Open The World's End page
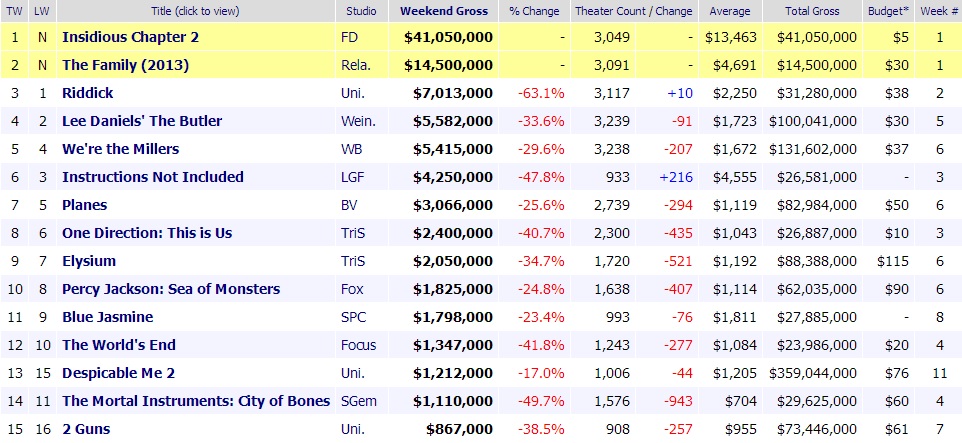The width and height of the screenshot is (962, 443). tap(119, 345)
